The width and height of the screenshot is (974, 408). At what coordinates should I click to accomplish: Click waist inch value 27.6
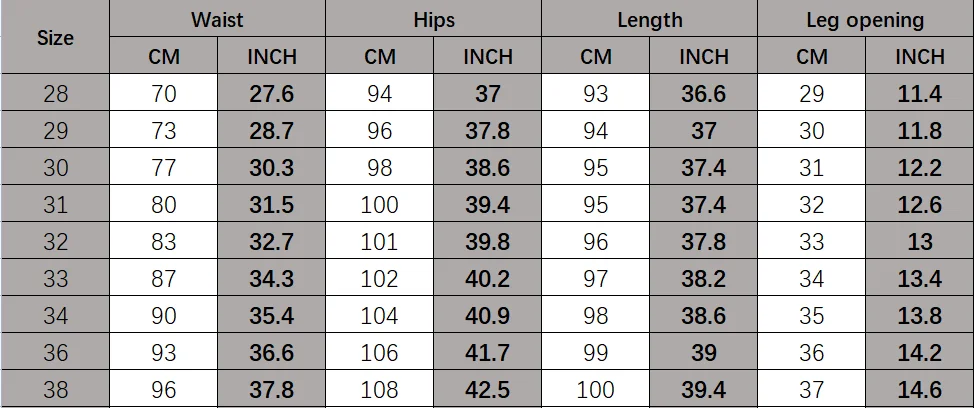tap(271, 93)
